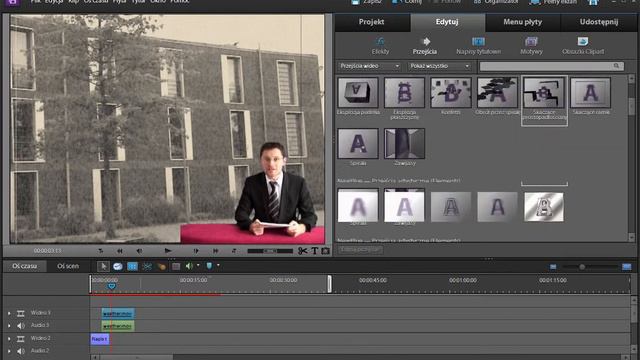Expand the Wideo 2 track

pos(9,339)
